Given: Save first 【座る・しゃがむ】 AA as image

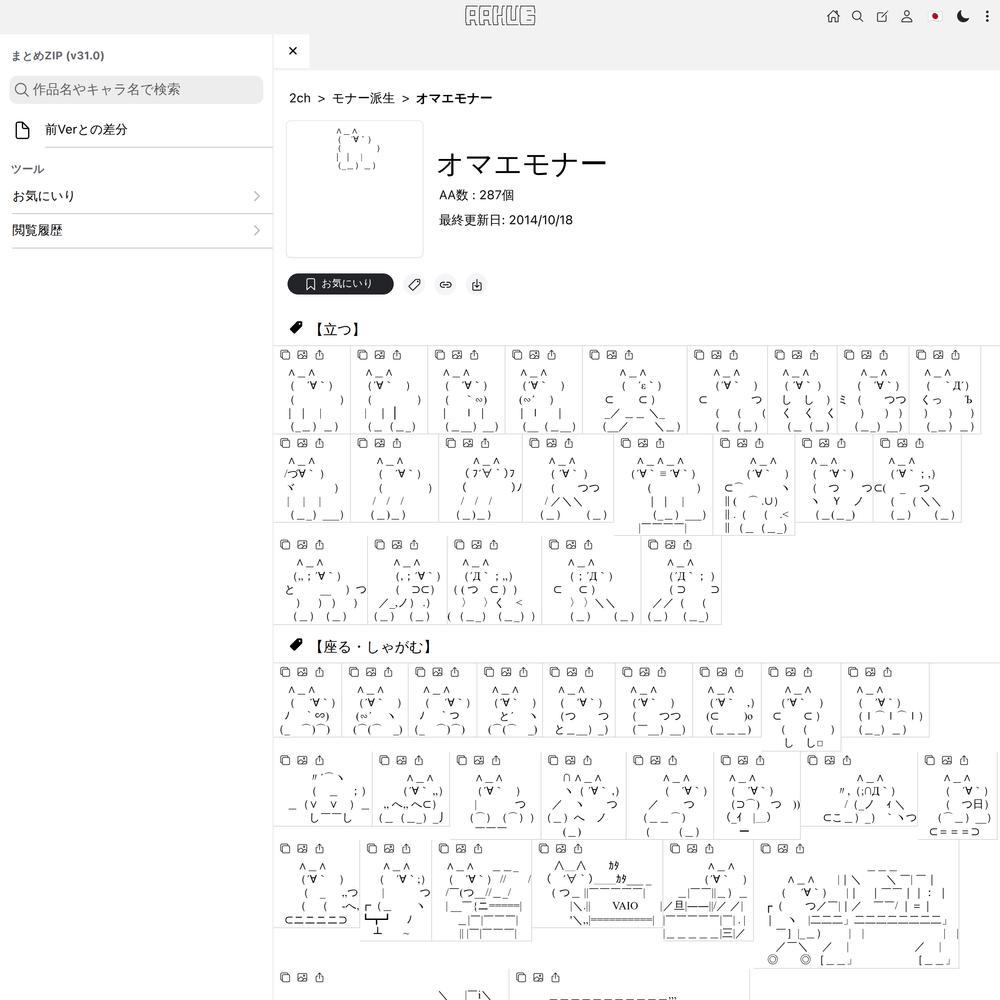Looking at the screenshot, I should (x=302, y=672).
